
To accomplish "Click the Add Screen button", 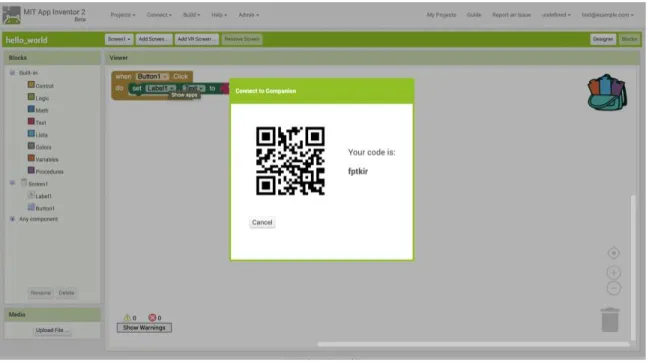I will 153,39.
